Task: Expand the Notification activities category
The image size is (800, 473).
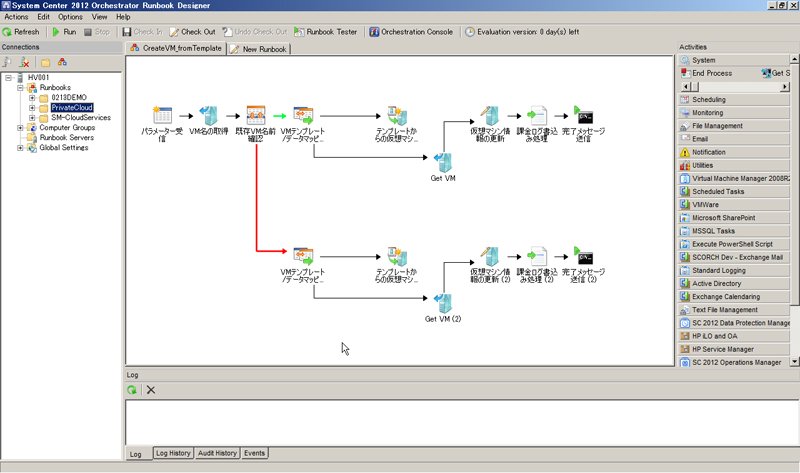Action: click(x=734, y=152)
